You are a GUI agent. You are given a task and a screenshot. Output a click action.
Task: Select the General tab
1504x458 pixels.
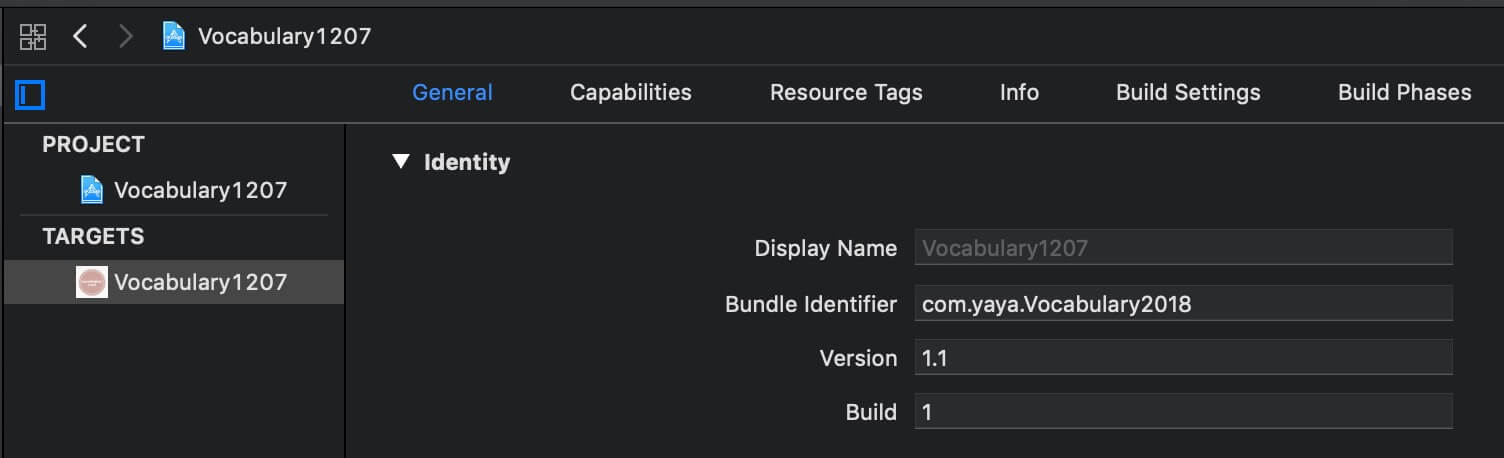[x=452, y=92]
